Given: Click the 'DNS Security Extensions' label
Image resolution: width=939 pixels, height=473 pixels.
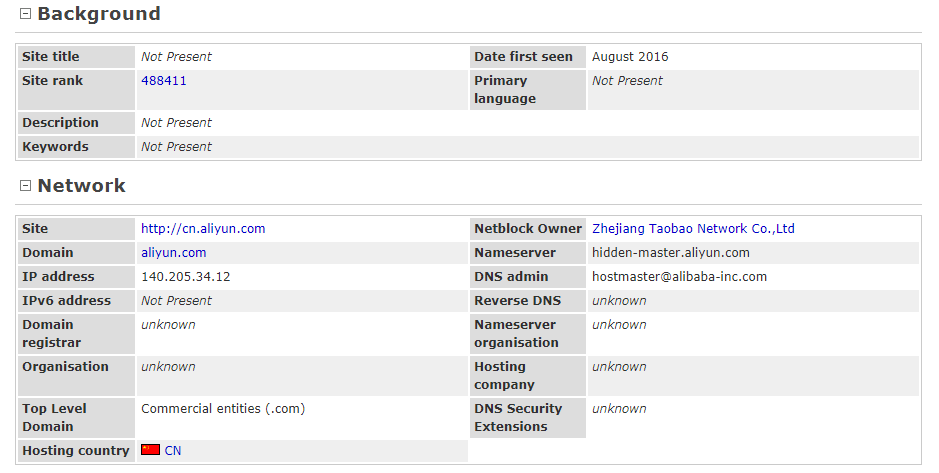Looking at the screenshot, I should tap(518, 417).
